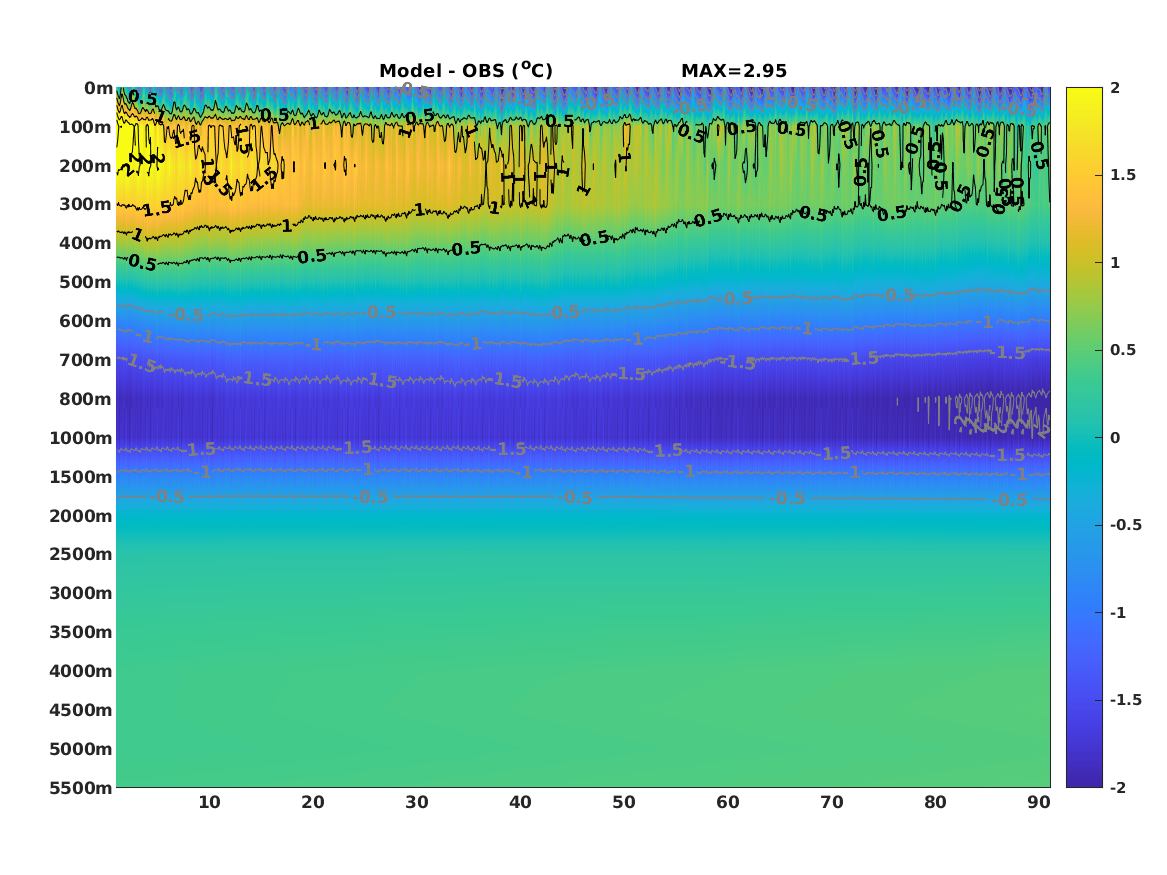
Task: Pick the "1000m" depth label
Action: [81, 438]
